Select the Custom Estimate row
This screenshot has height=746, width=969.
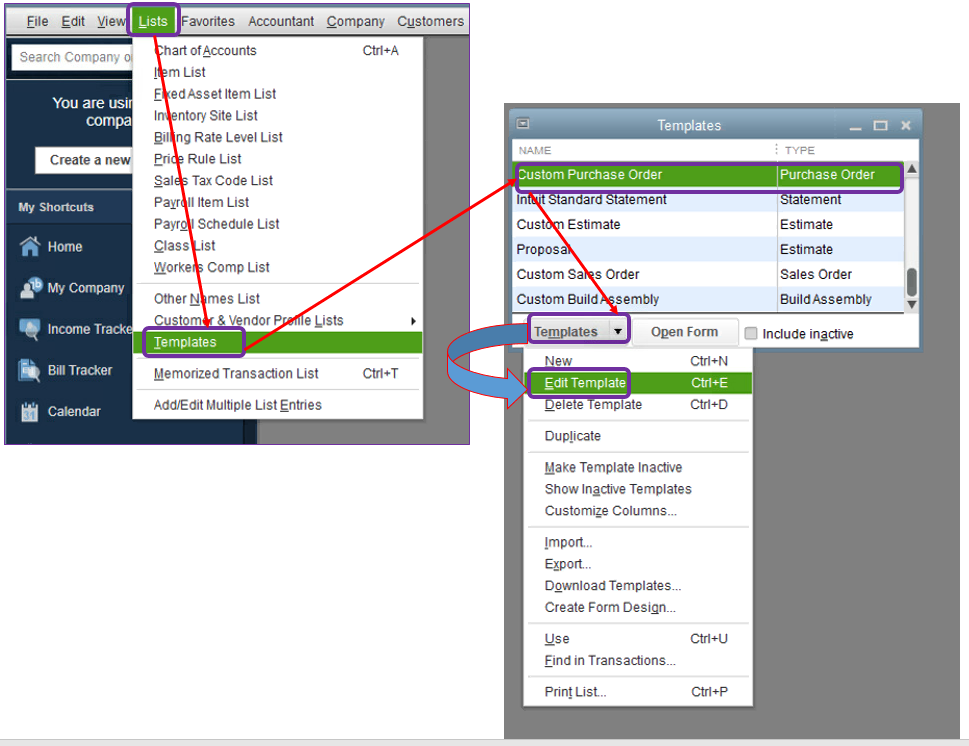pyautogui.click(x=708, y=224)
